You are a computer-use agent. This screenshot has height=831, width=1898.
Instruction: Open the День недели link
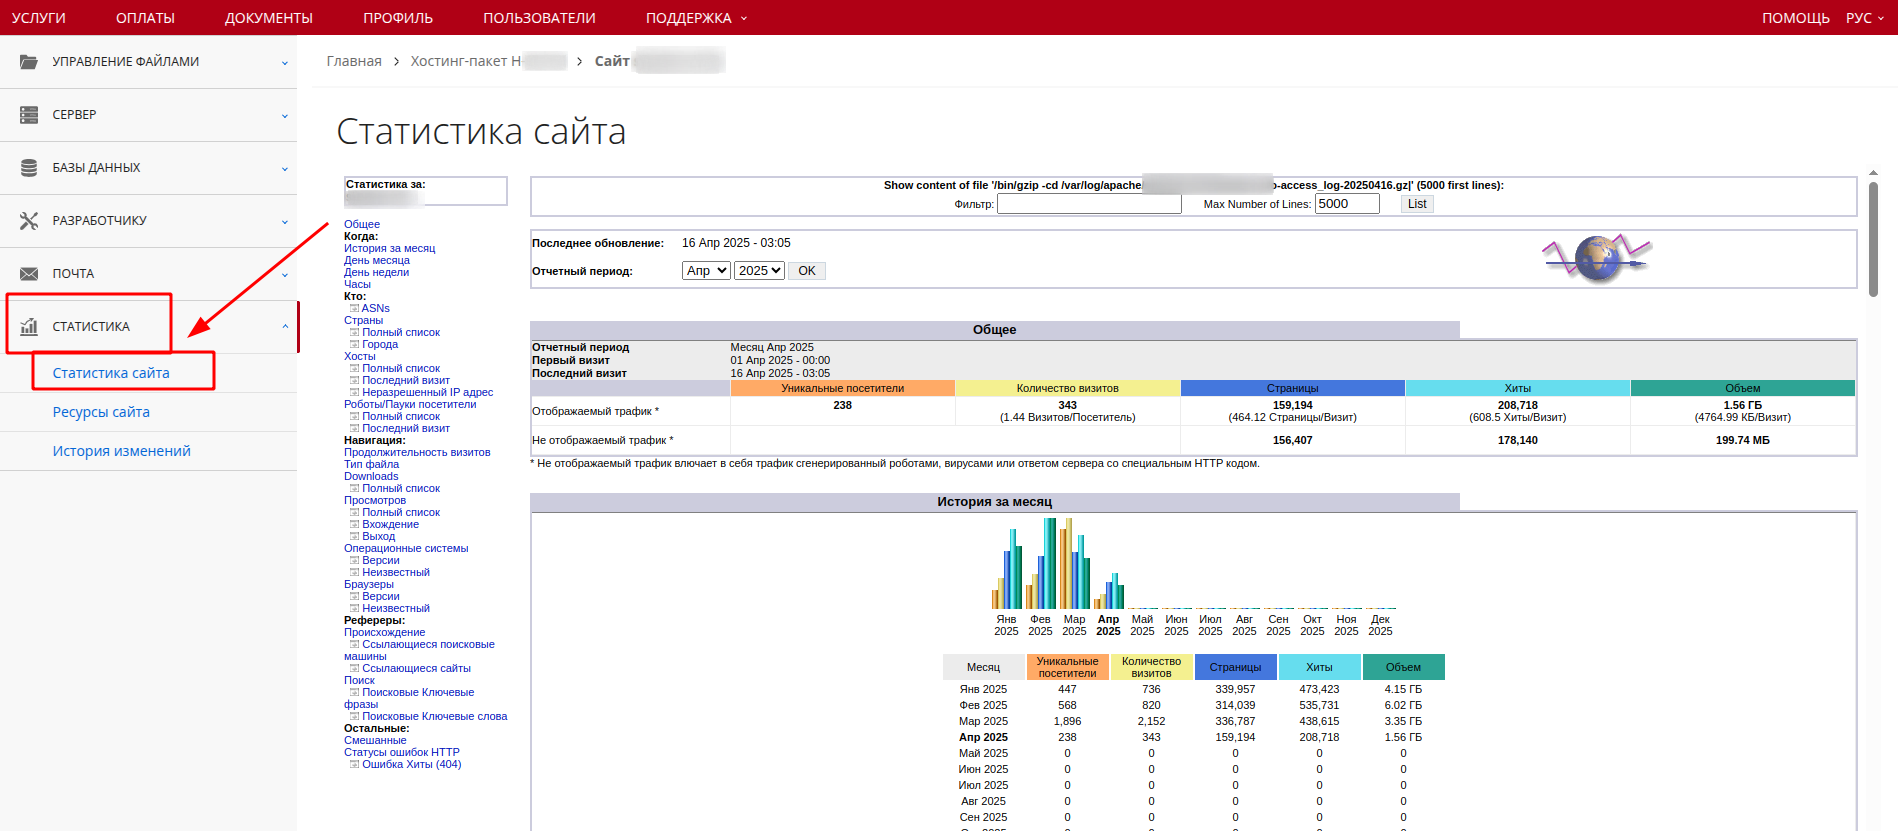376,272
